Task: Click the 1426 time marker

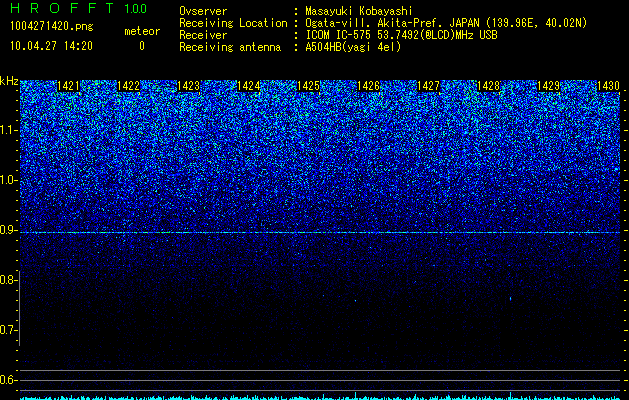Action: pos(369,86)
